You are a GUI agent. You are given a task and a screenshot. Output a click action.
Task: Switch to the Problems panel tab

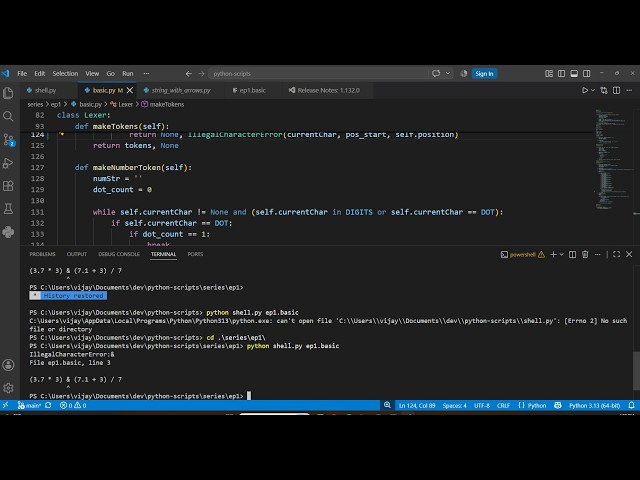tap(42, 254)
